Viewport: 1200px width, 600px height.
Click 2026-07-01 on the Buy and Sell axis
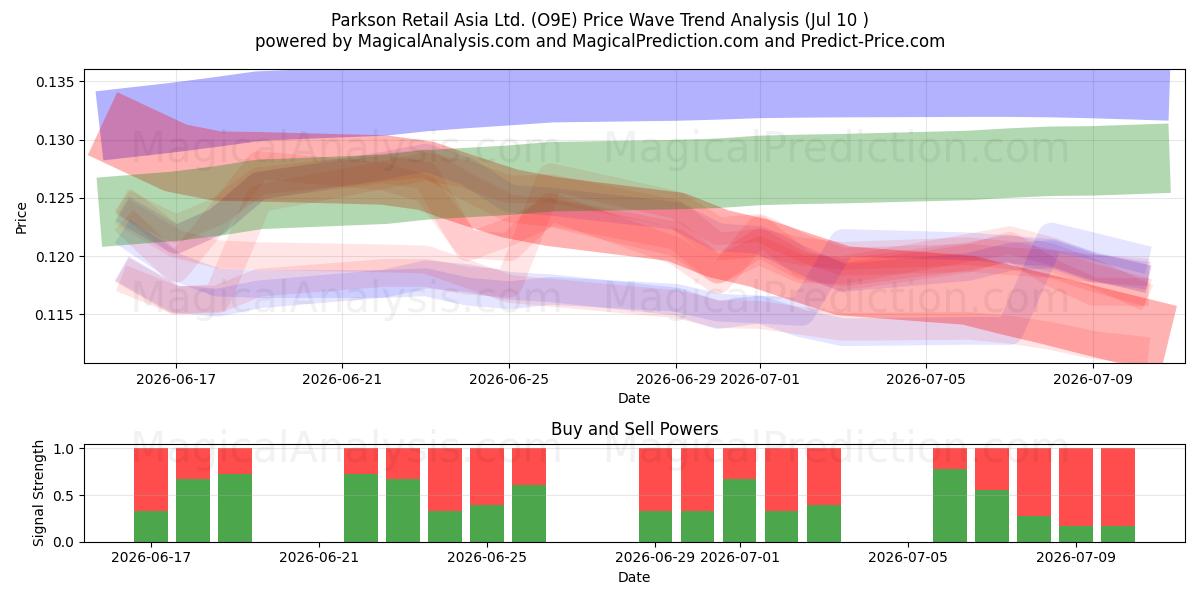[739, 558]
